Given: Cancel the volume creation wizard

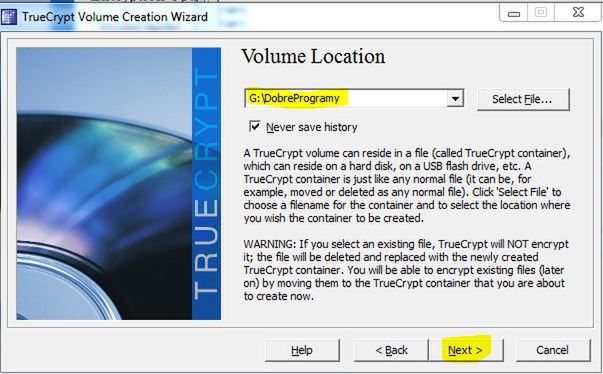Looking at the screenshot, I should click(x=553, y=350).
